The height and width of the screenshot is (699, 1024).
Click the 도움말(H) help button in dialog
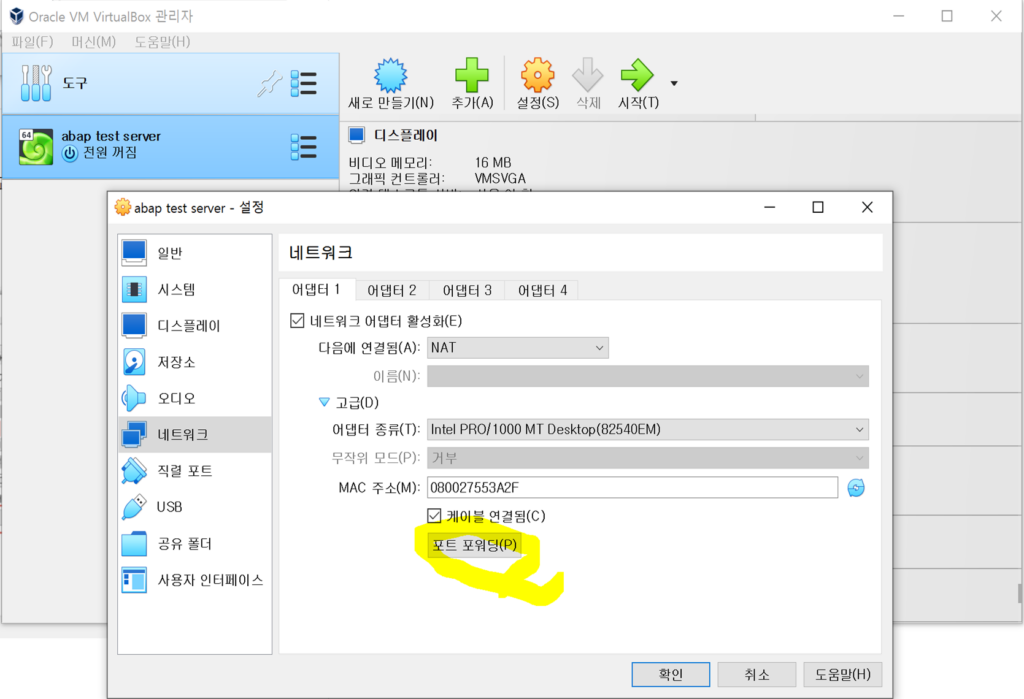[842, 674]
